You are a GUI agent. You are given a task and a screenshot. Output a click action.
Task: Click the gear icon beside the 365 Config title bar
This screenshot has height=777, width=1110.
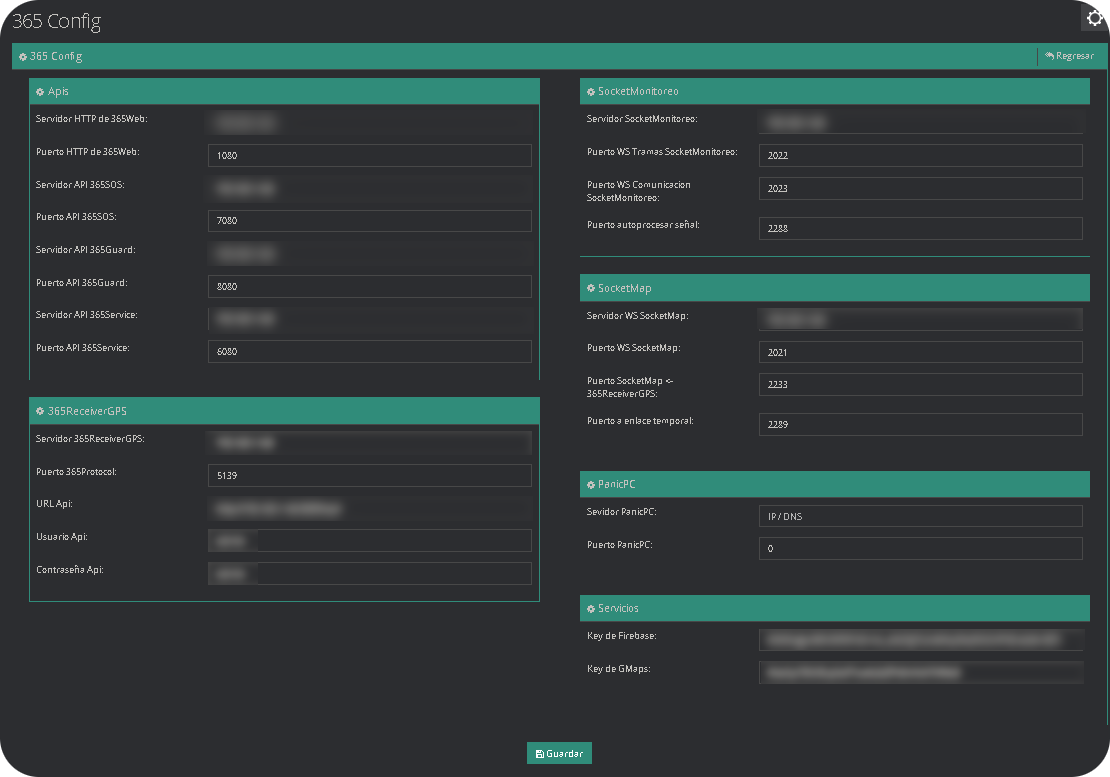[x=22, y=56]
